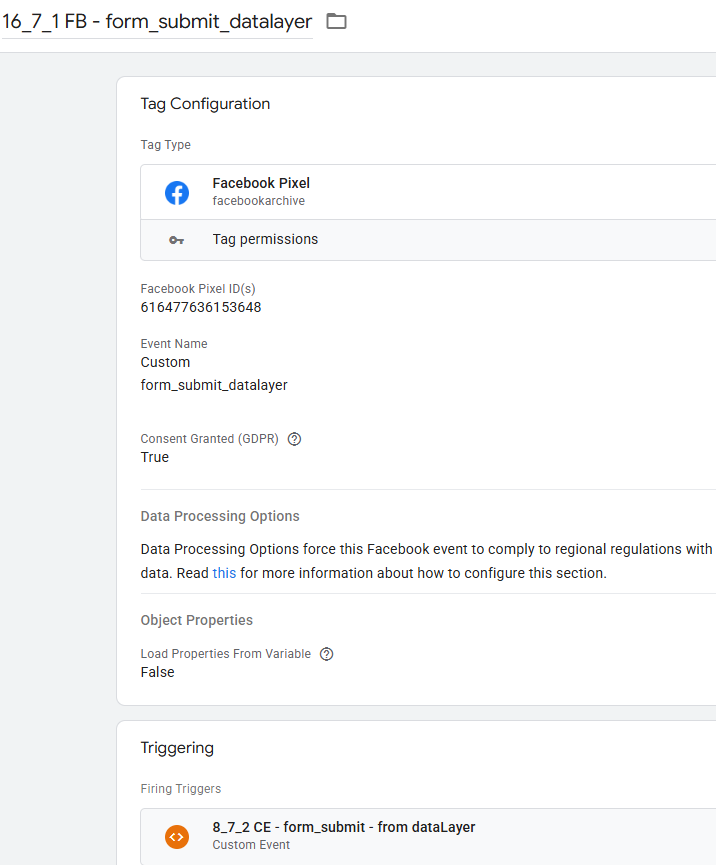Click the Tag Configuration section heading
The width and height of the screenshot is (716, 865).
click(205, 104)
